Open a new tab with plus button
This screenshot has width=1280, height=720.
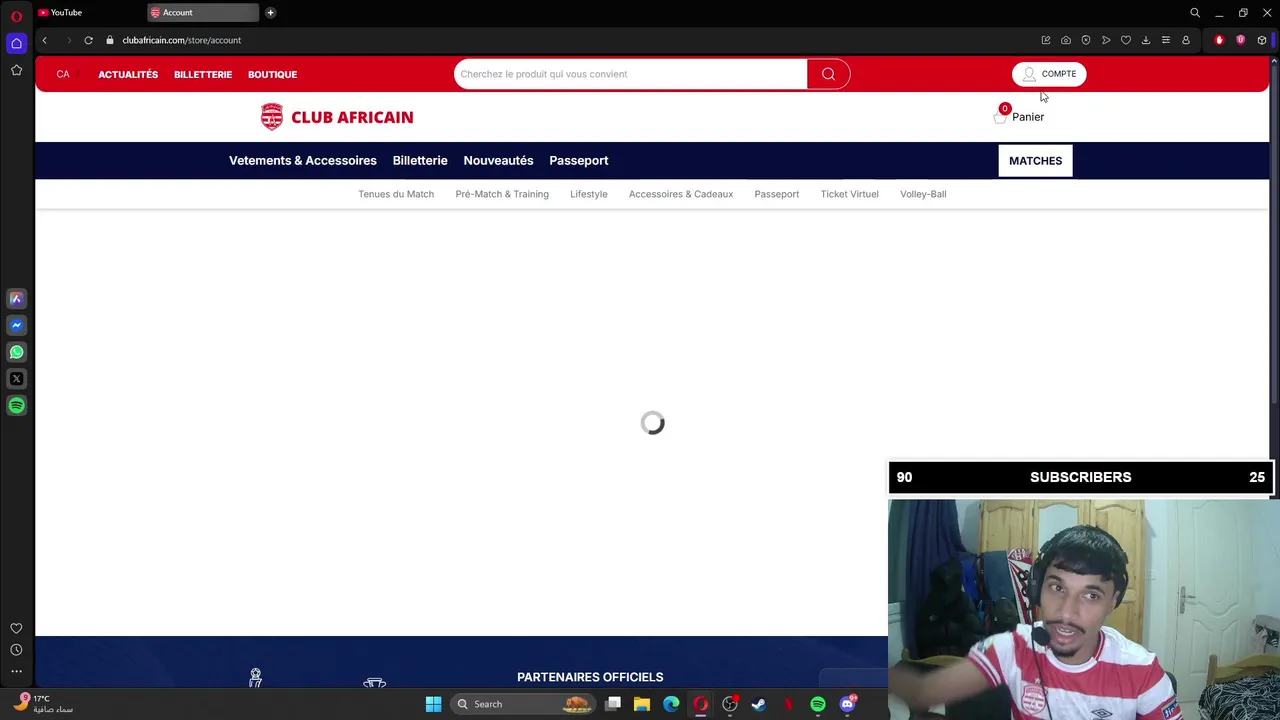pos(270,12)
